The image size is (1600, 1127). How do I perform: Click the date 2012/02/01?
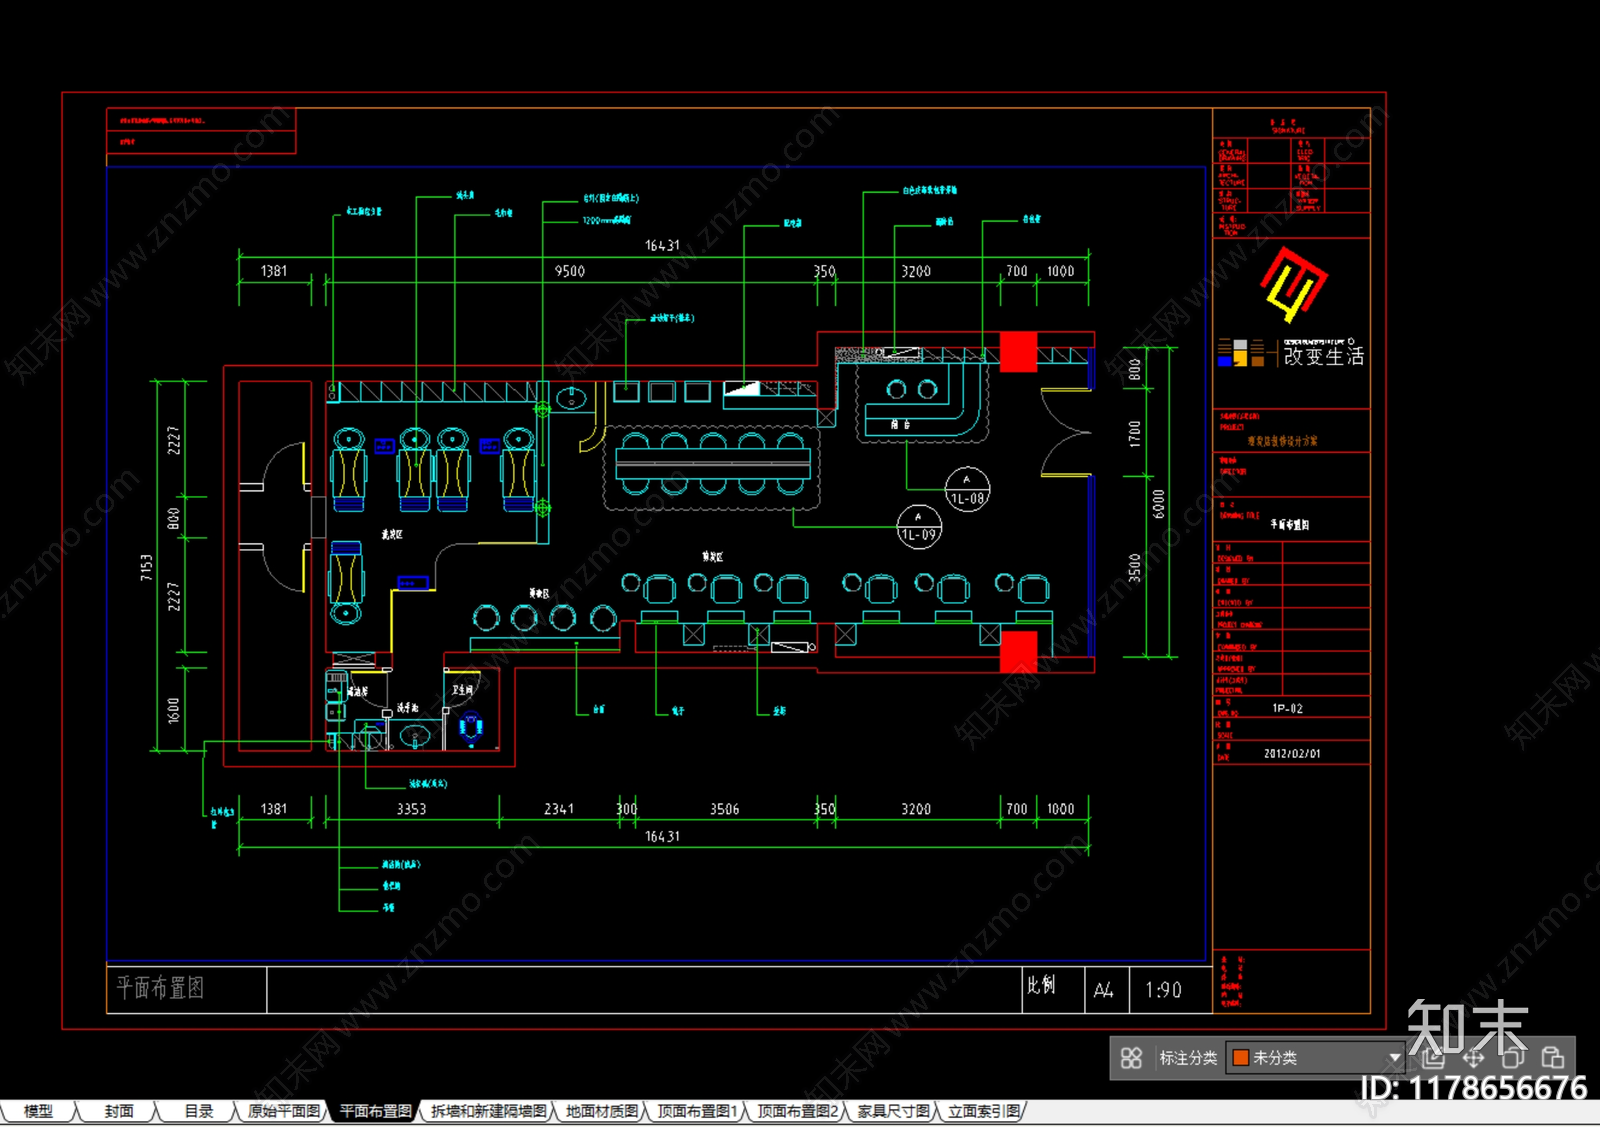(x=1292, y=753)
